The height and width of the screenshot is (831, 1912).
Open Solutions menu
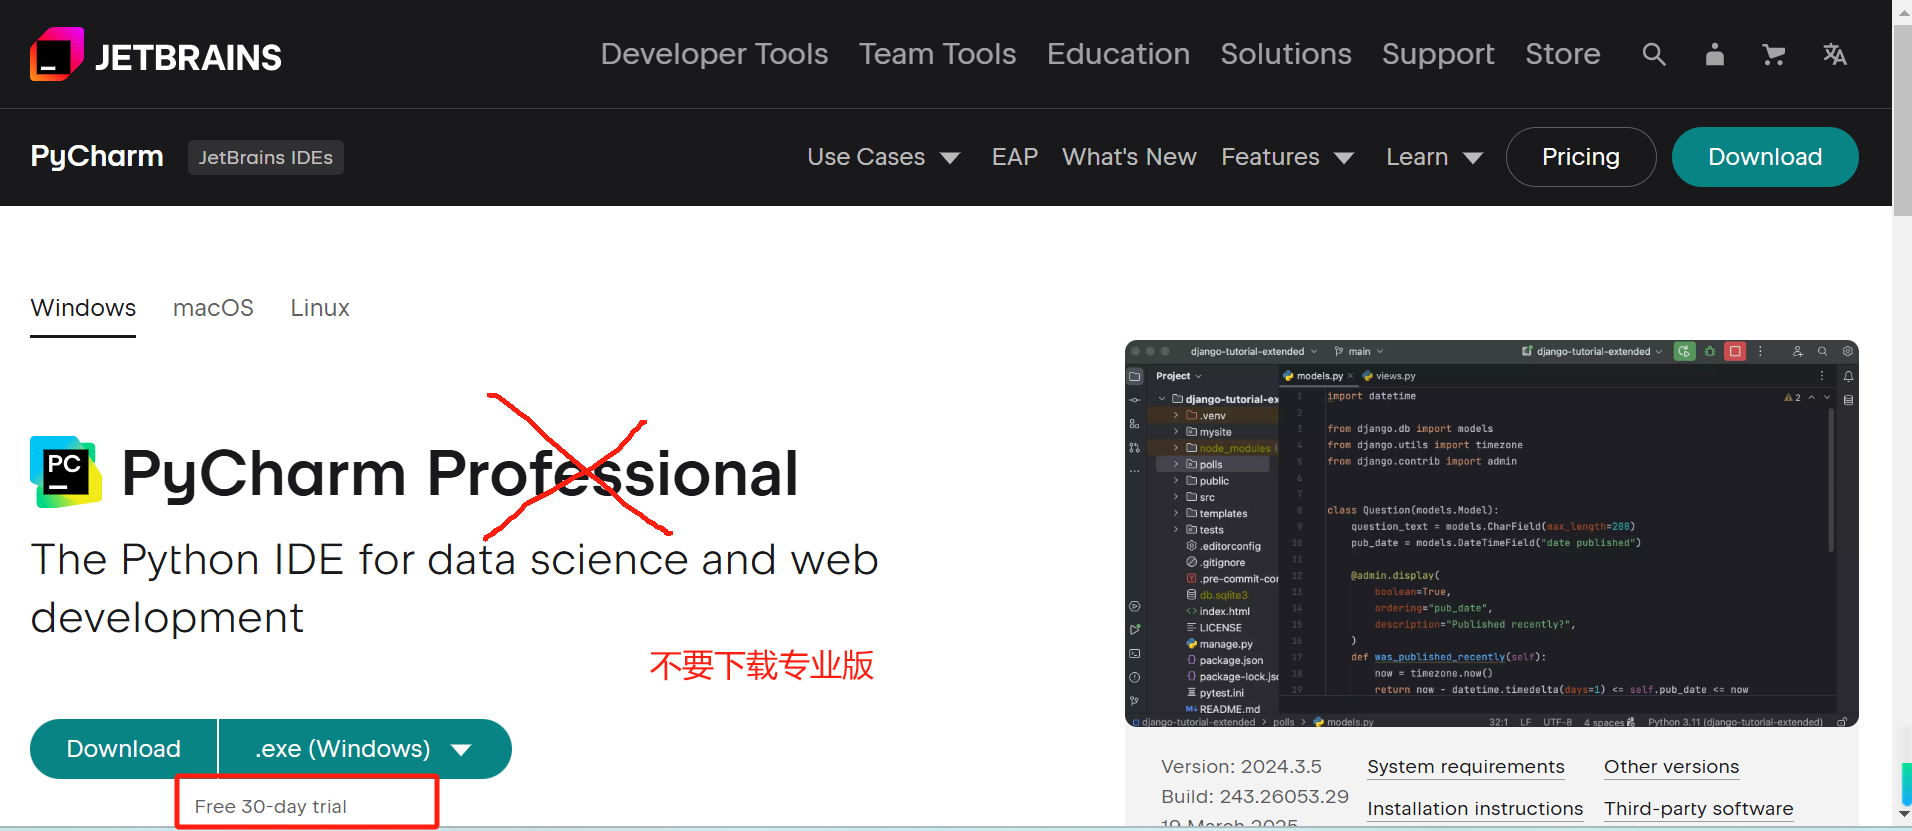pos(1286,54)
